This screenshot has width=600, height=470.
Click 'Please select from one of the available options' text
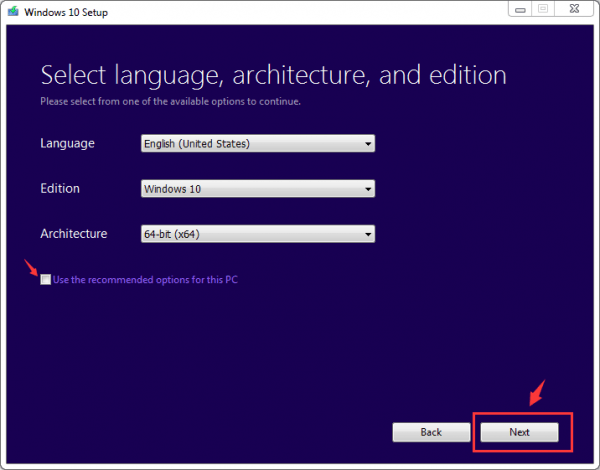point(170,101)
